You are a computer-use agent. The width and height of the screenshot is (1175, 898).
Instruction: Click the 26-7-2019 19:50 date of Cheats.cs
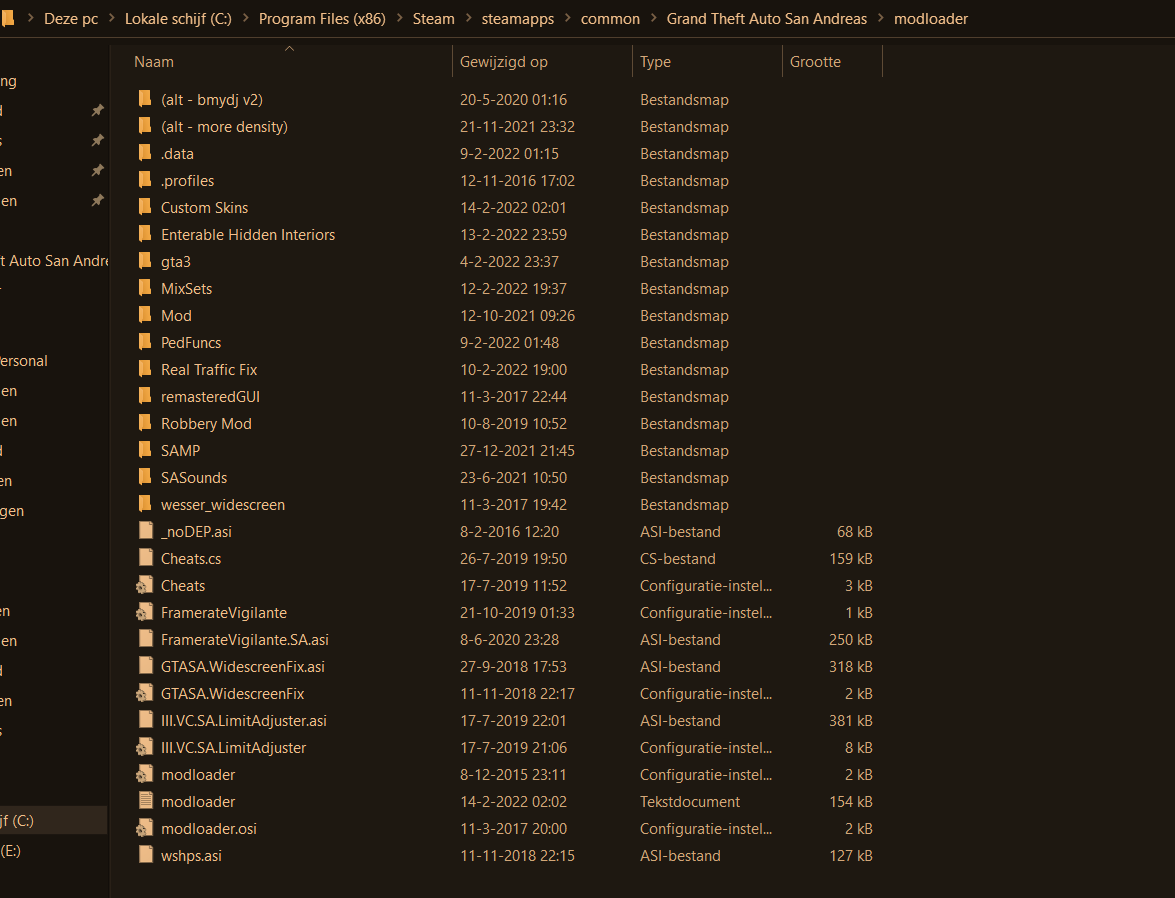513,558
